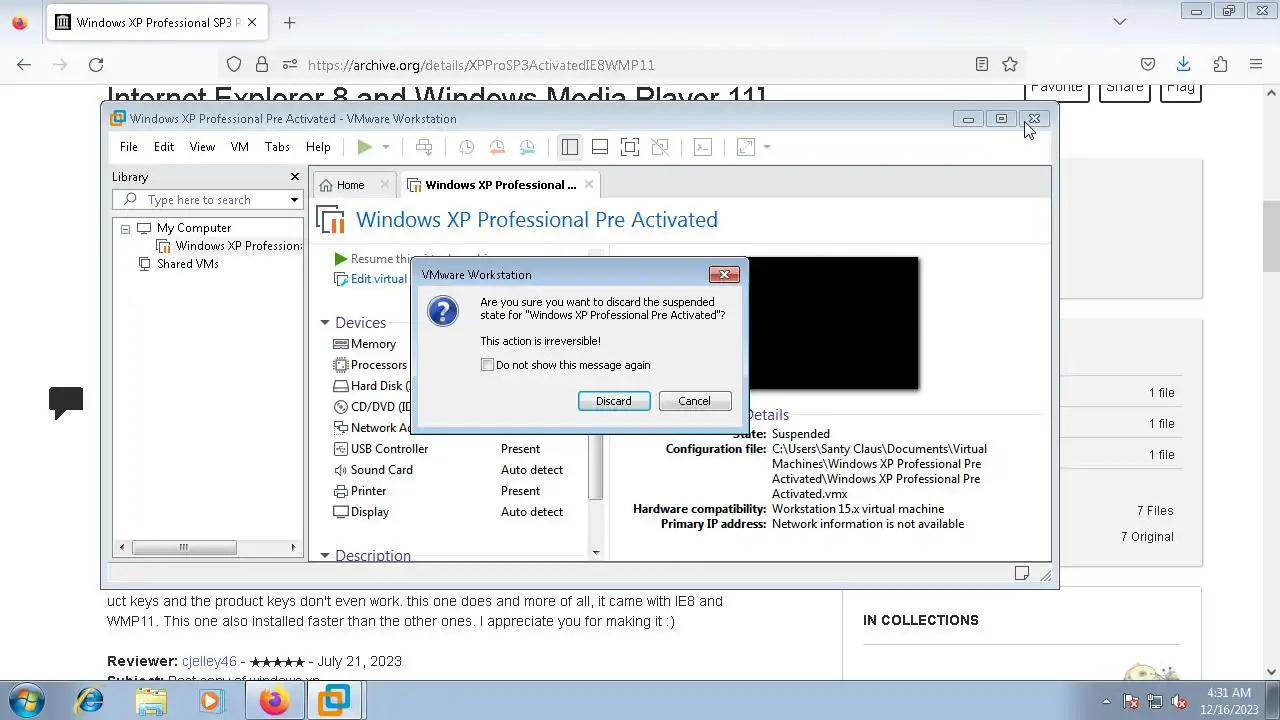This screenshot has width=1280, height=720.
Task: Open the stretch display dropdown arrow
Action: point(767,147)
